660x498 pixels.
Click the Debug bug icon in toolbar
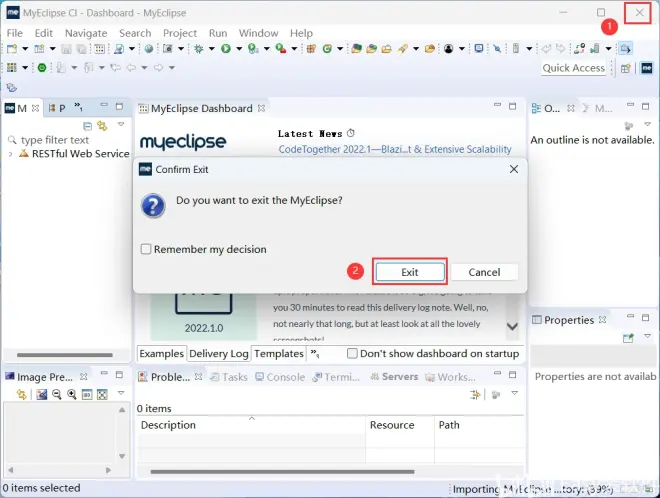198,49
